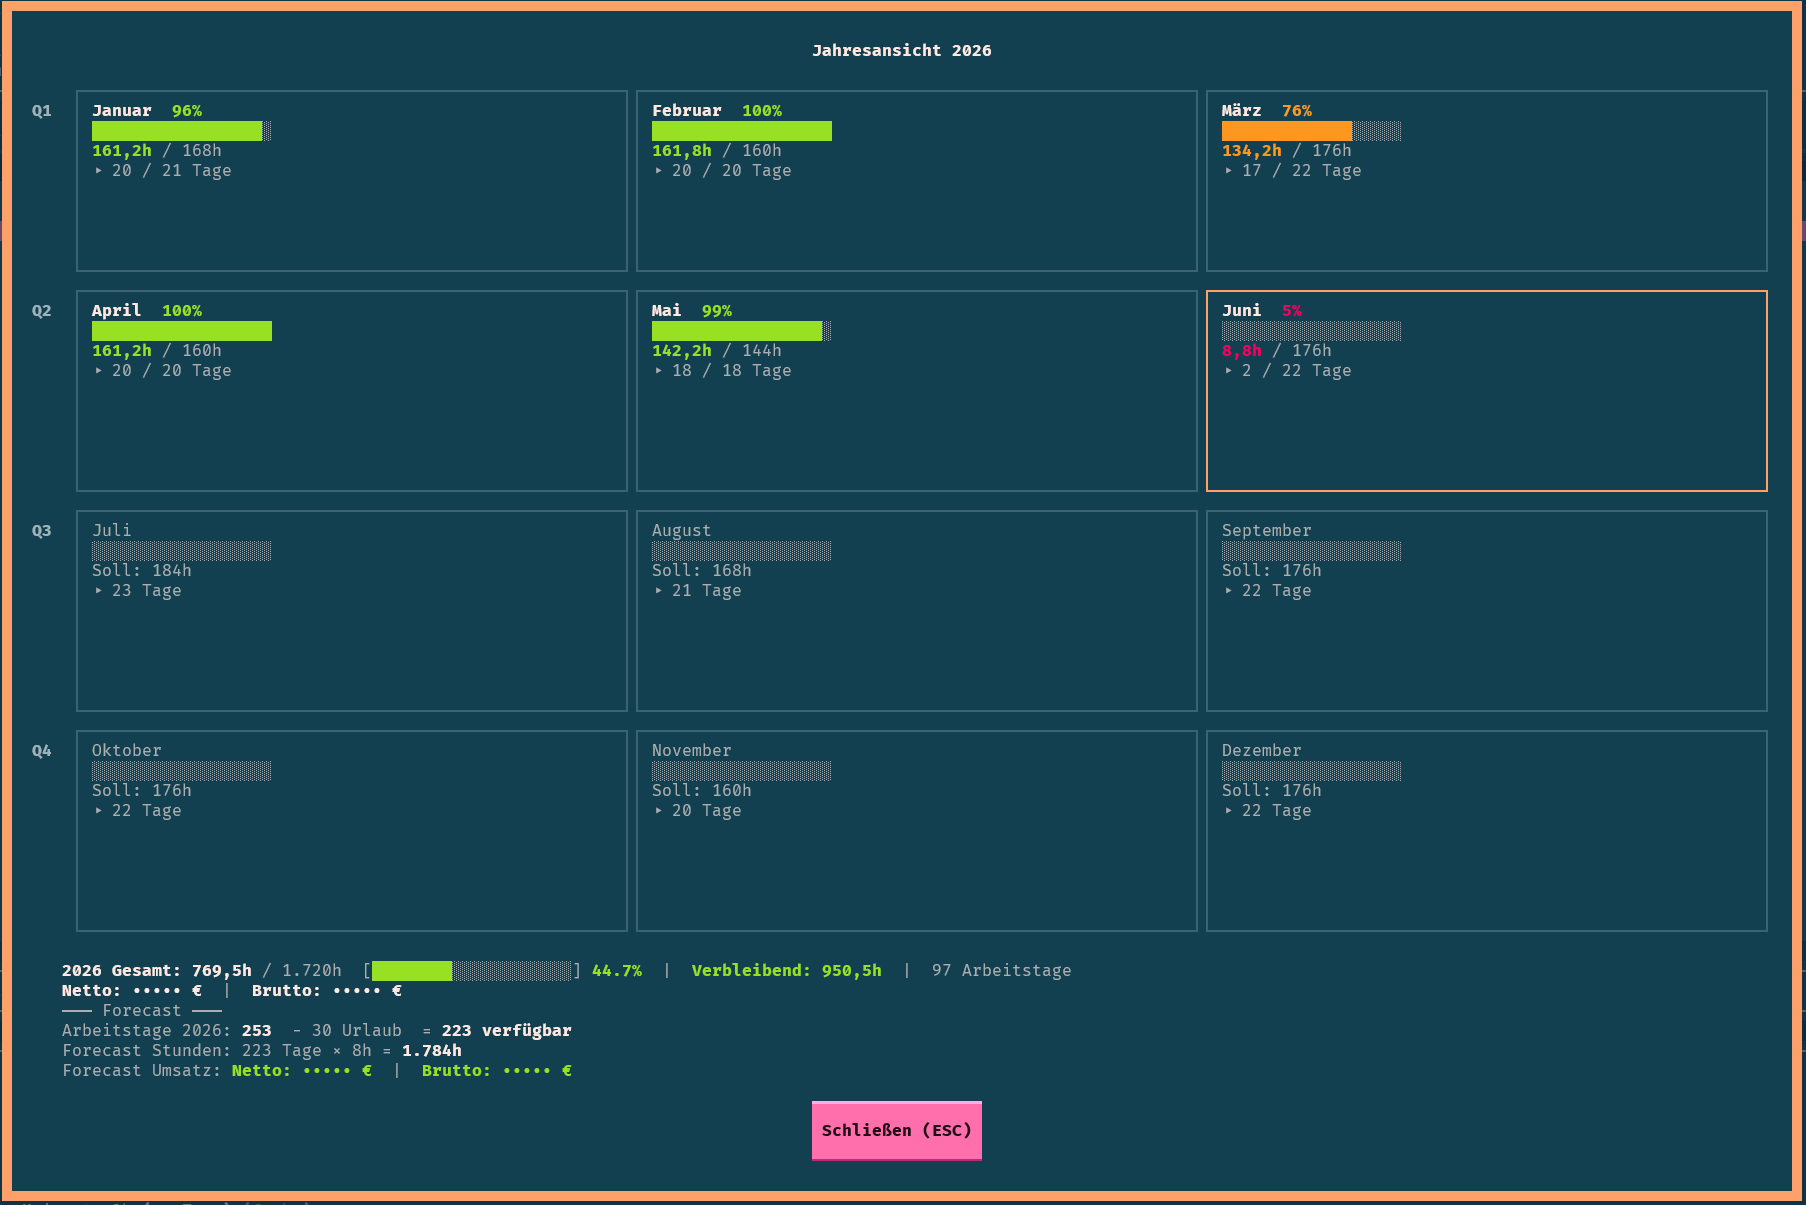The height and width of the screenshot is (1205, 1806).
Task: Expand the Januar days triangle marker
Action: [98, 171]
